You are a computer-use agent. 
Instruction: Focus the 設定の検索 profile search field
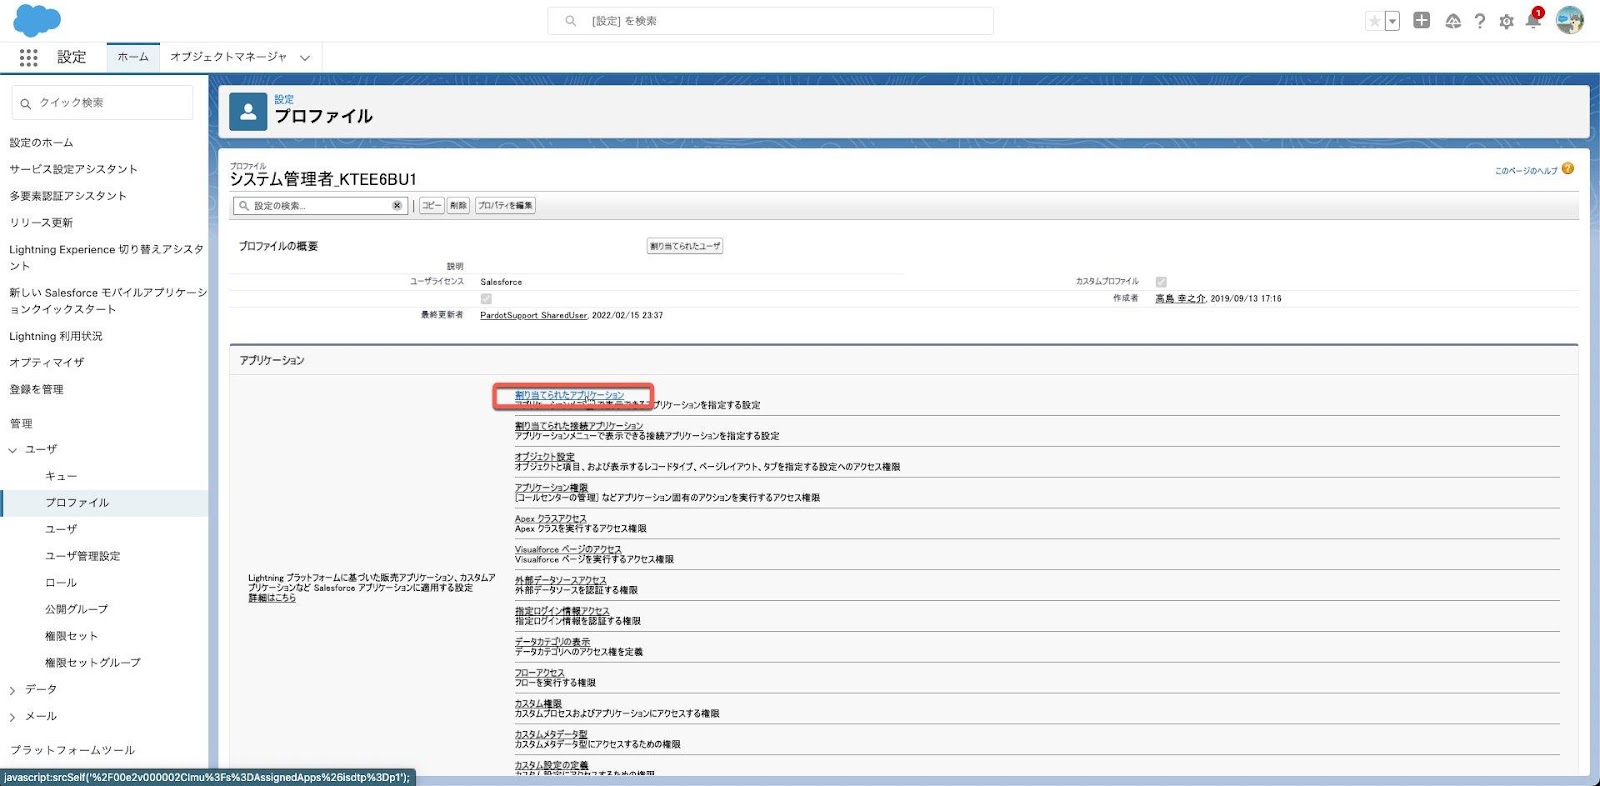click(x=319, y=206)
